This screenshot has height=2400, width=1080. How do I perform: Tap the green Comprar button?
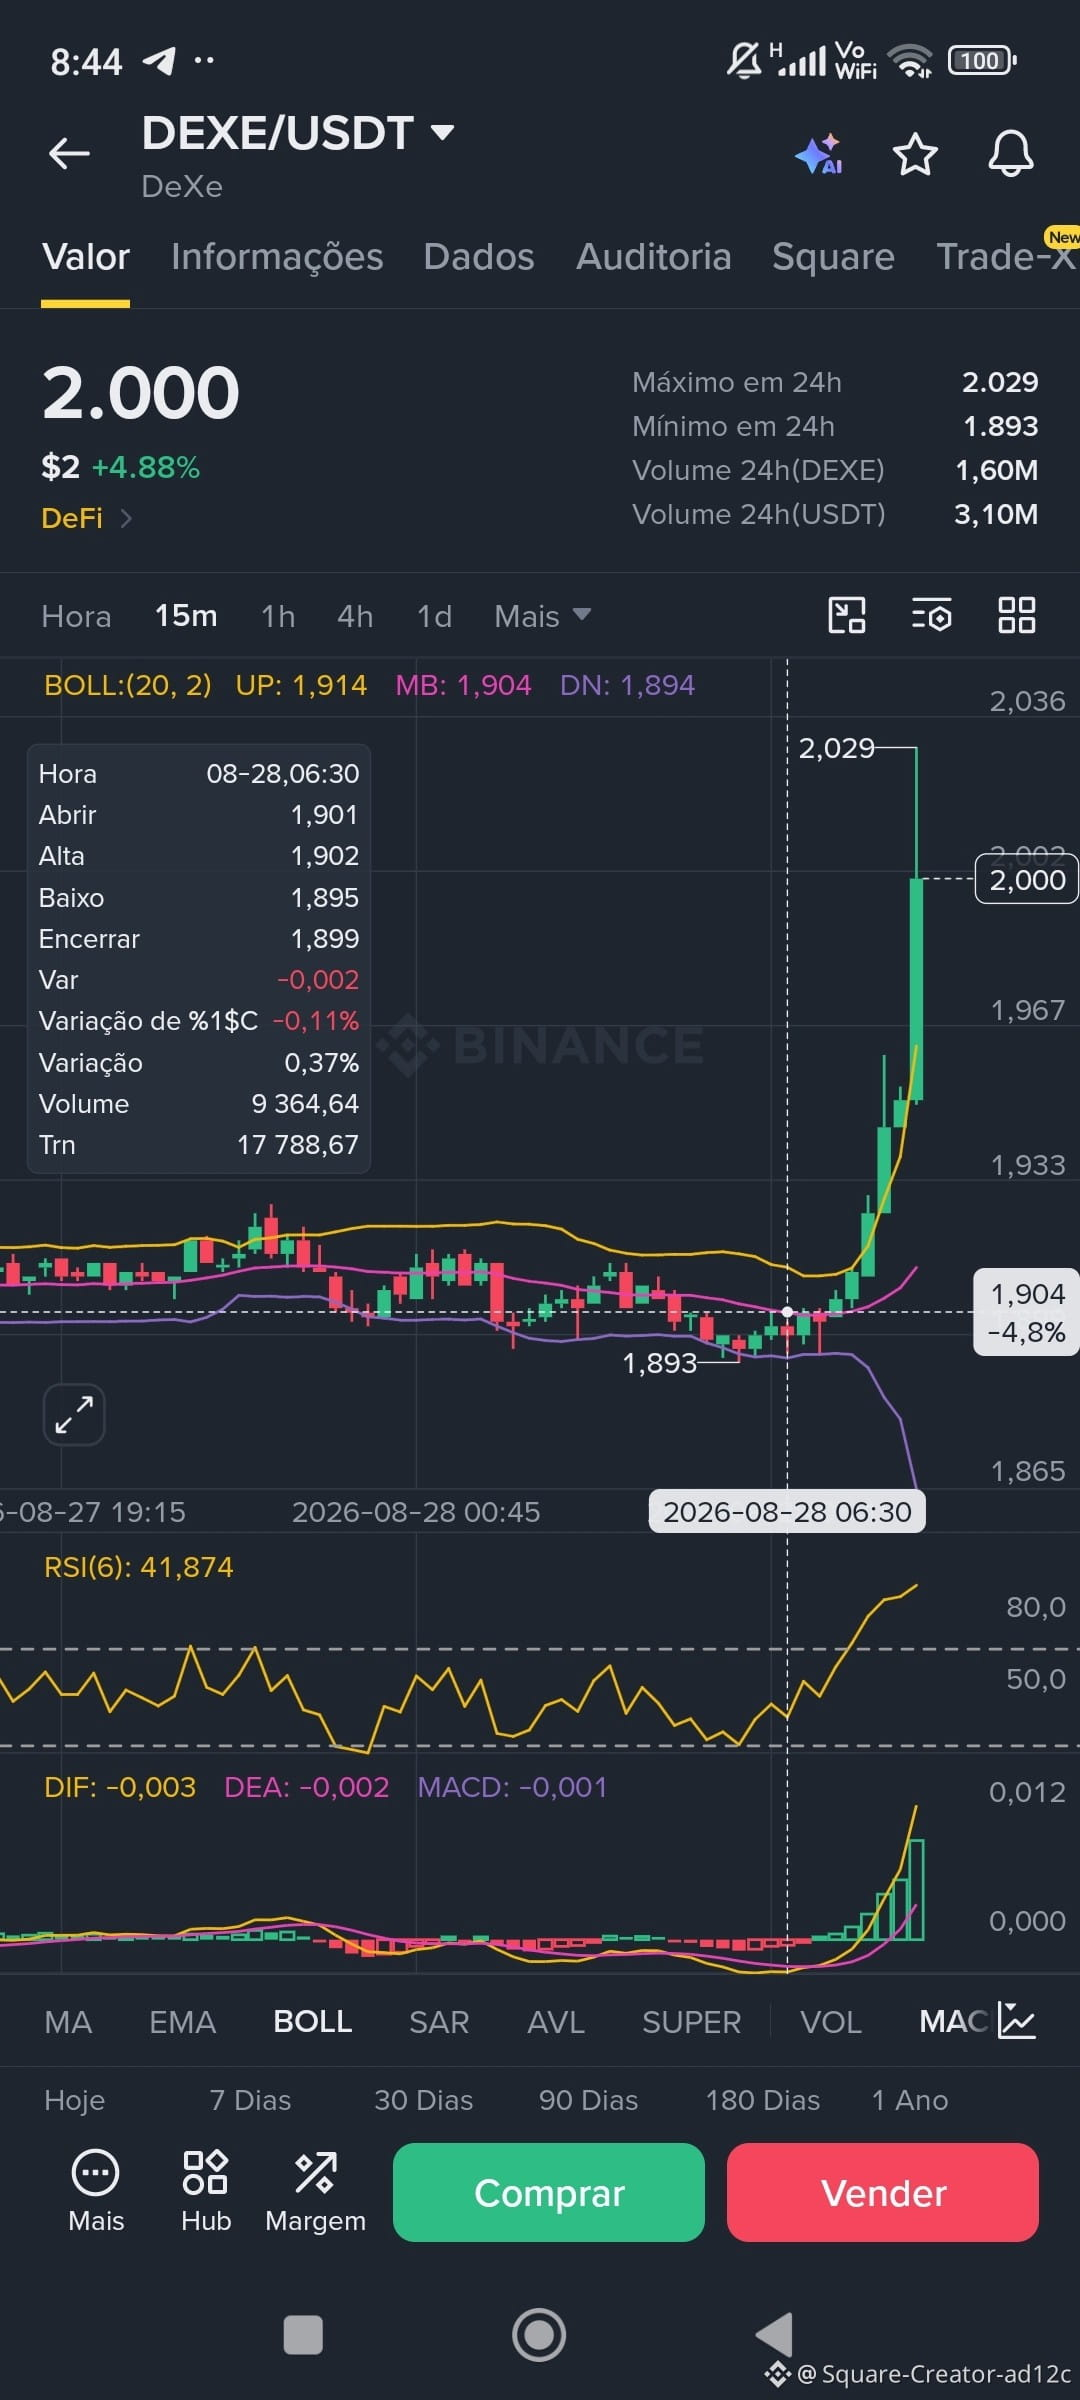(x=549, y=2193)
